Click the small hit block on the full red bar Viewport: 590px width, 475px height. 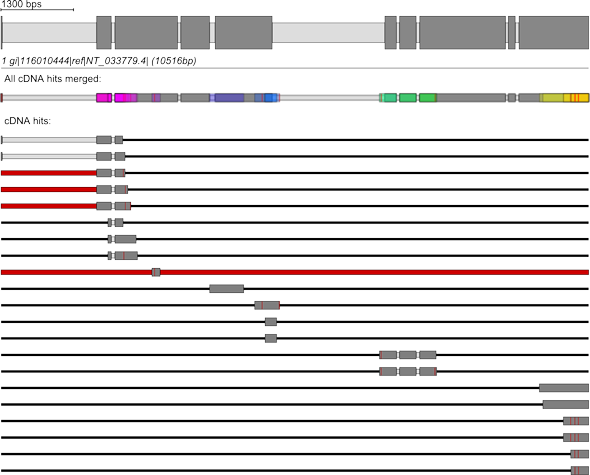(x=156, y=272)
